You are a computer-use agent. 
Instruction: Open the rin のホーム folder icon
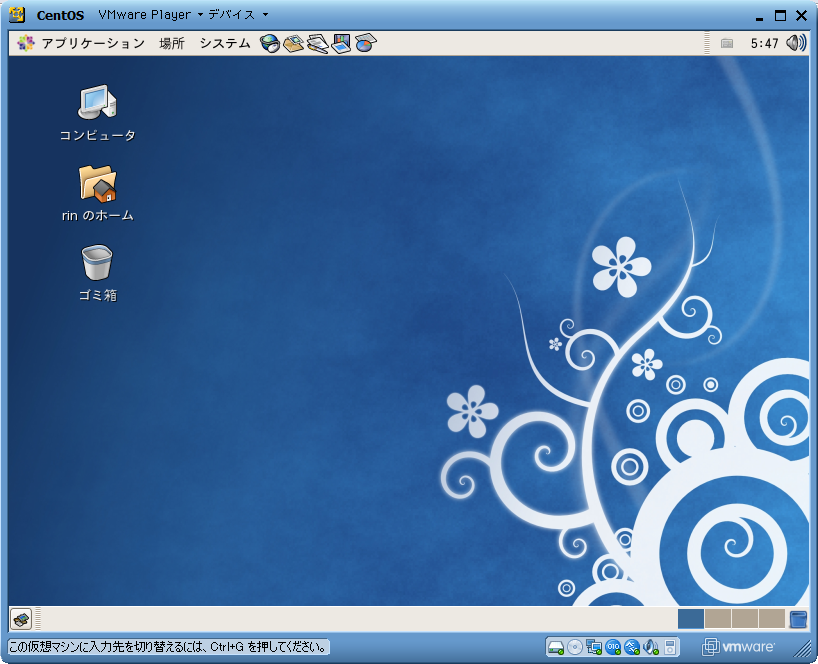[x=98, y=194]
